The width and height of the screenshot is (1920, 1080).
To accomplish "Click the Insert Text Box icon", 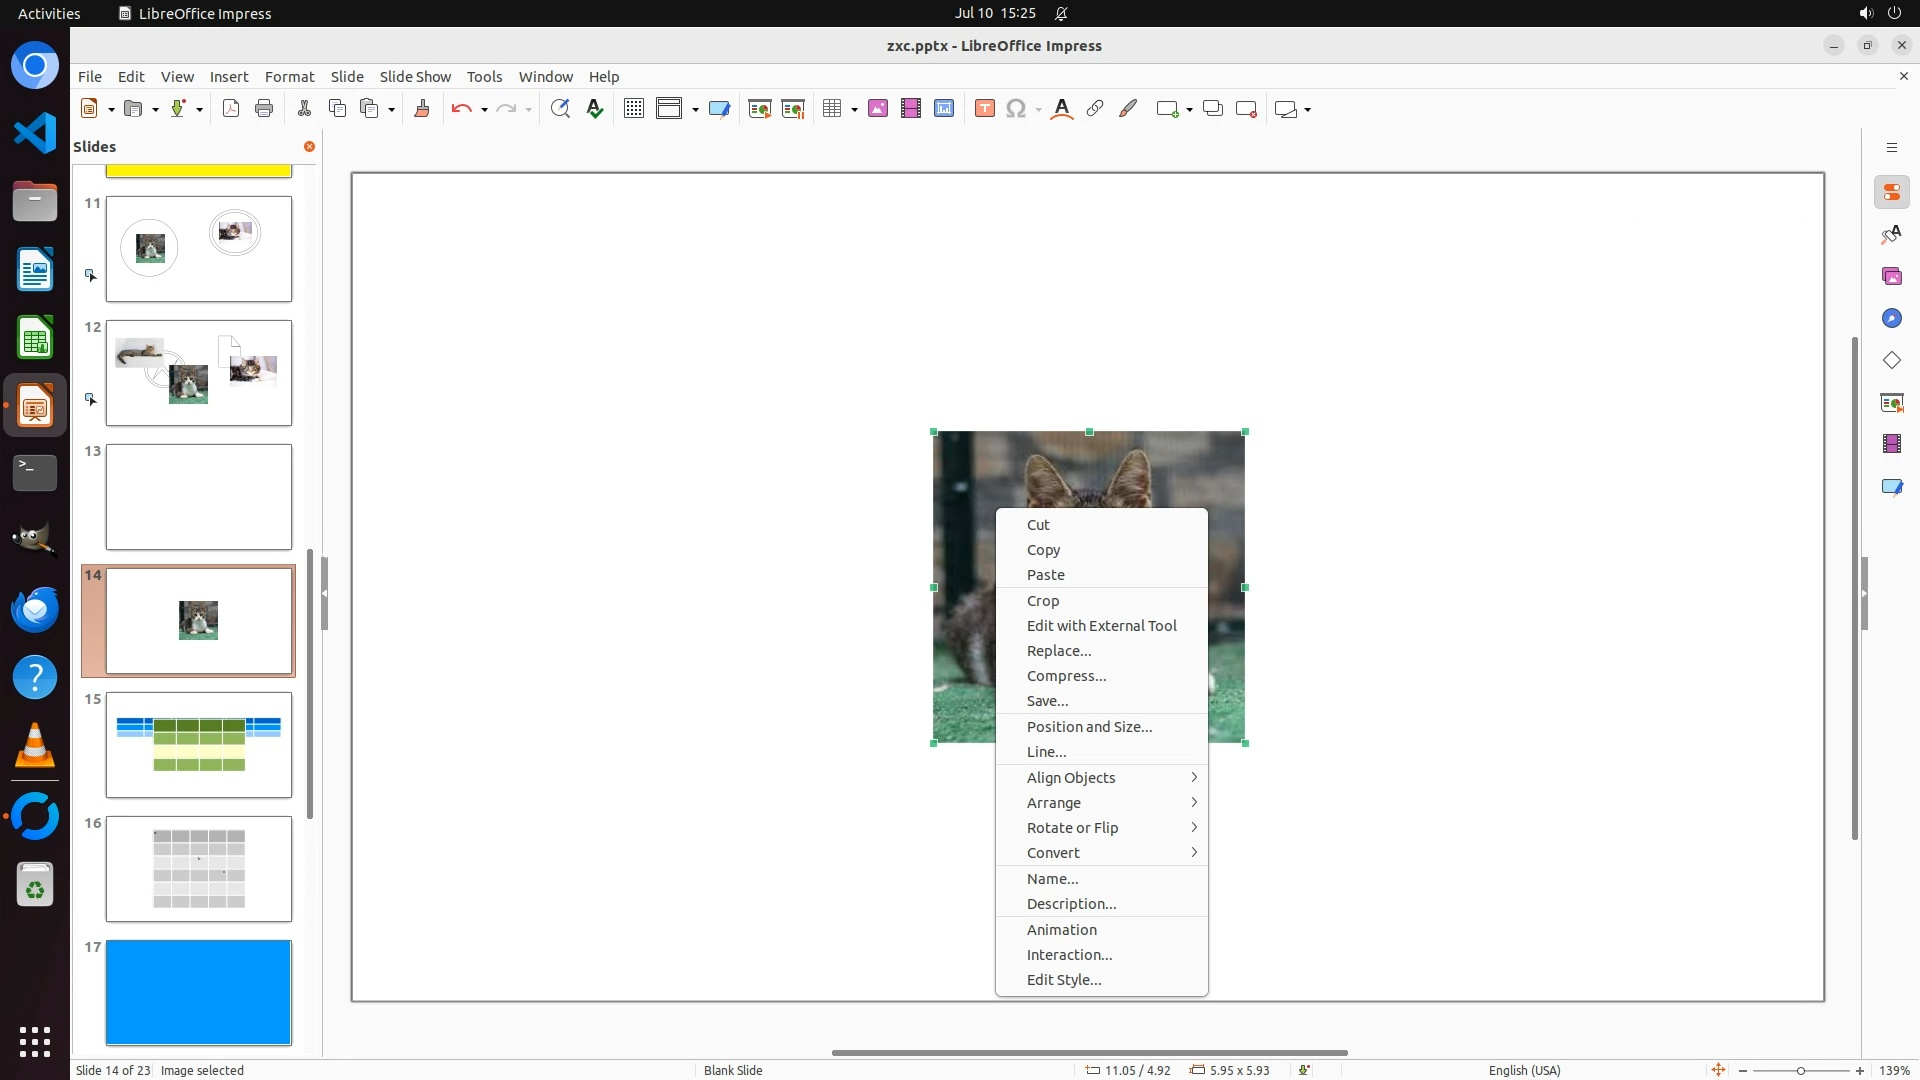I will point(985,109).
